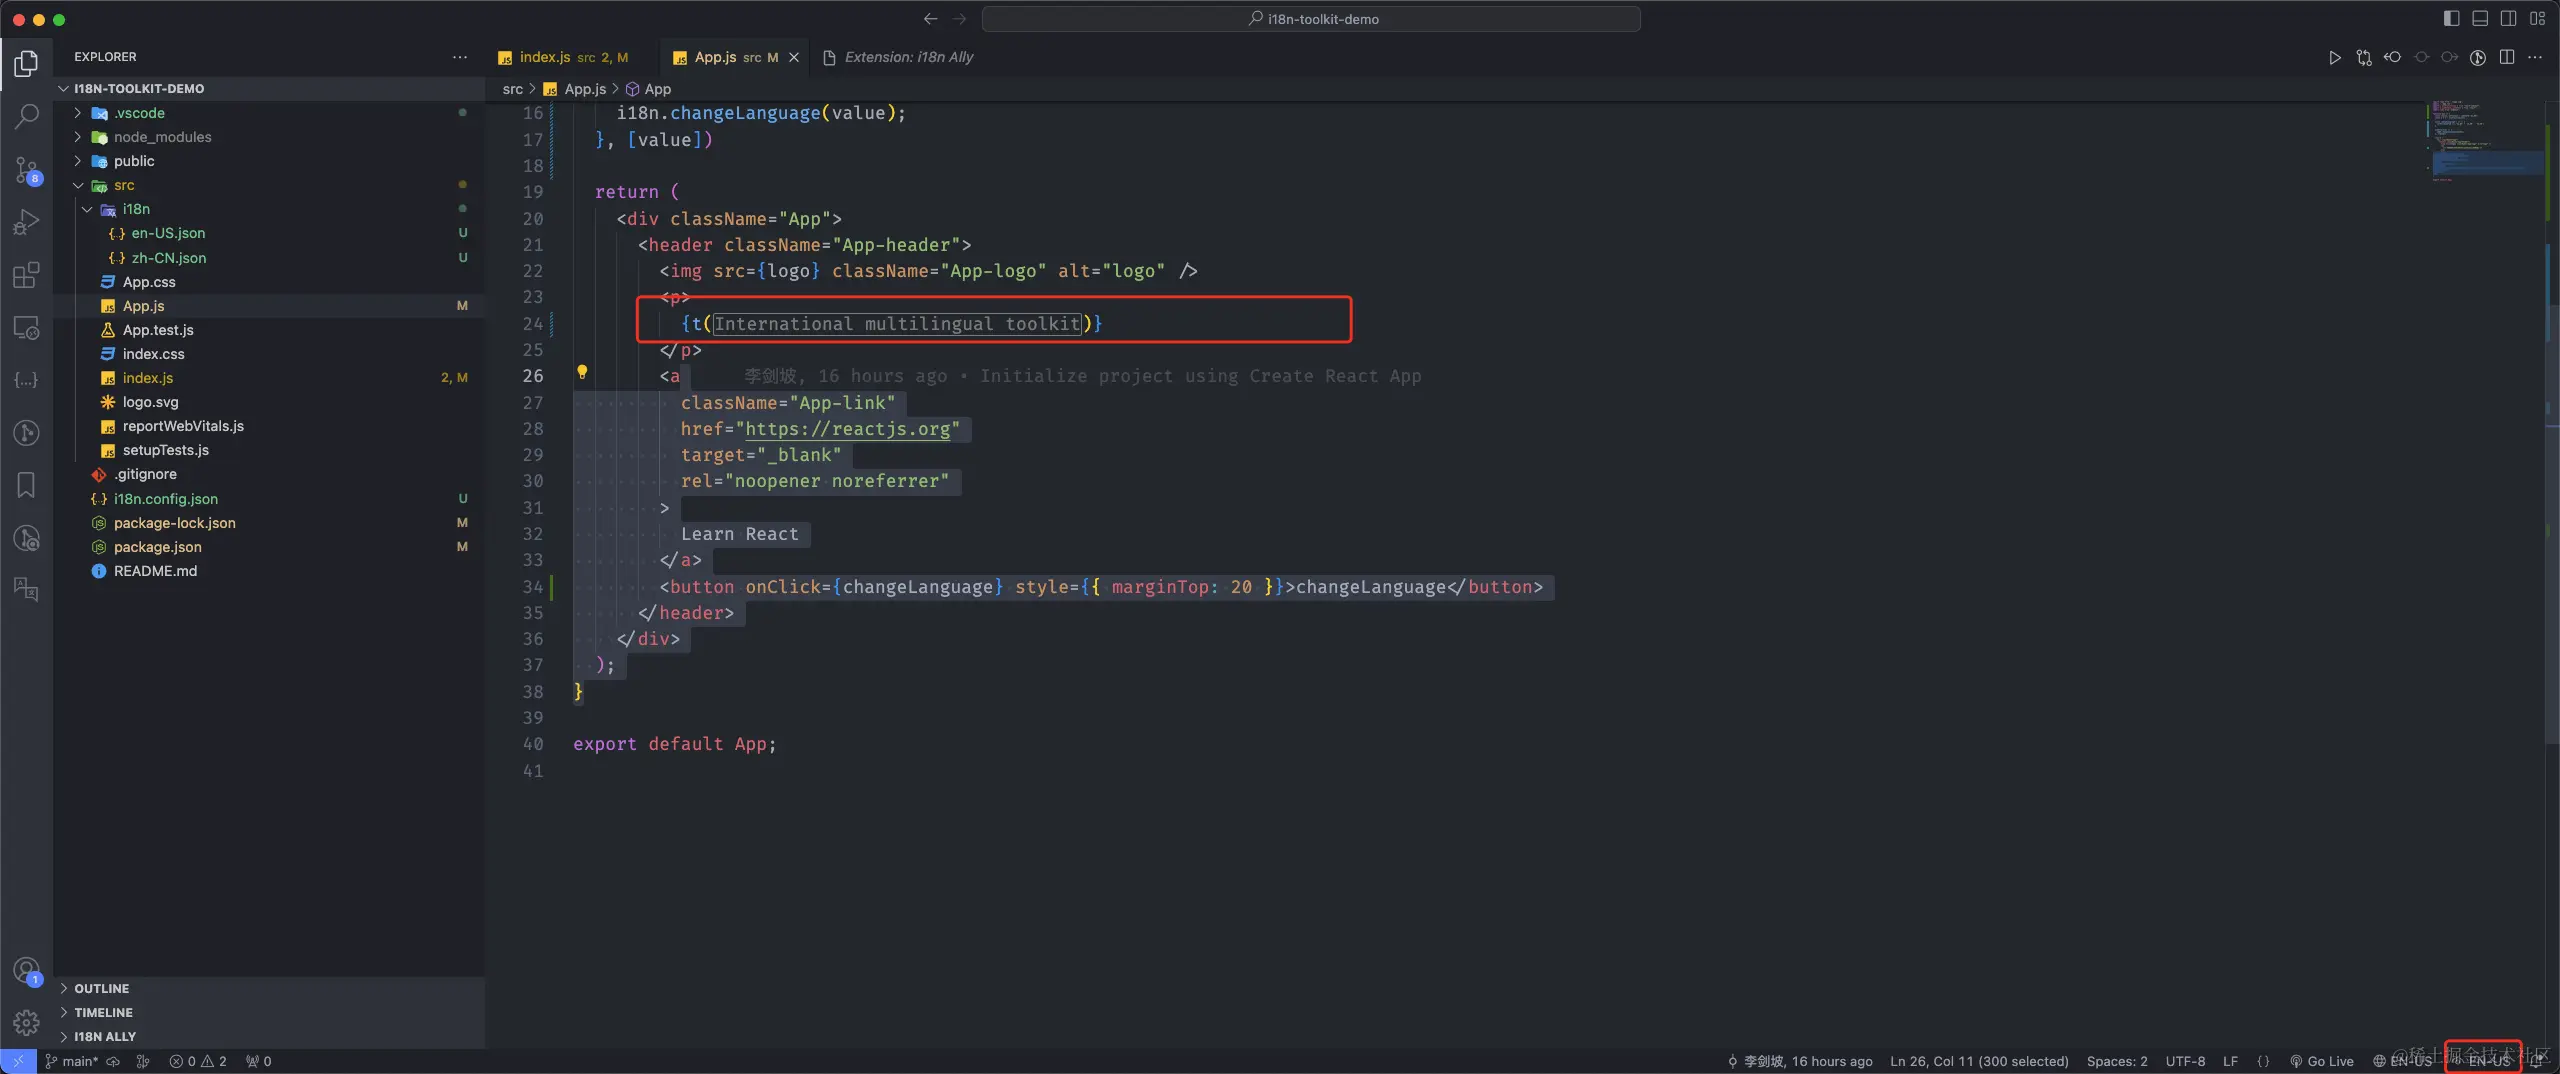Expand the OUTLINE section
This screenshot has width=2560, height=1074.
(269, 988)
